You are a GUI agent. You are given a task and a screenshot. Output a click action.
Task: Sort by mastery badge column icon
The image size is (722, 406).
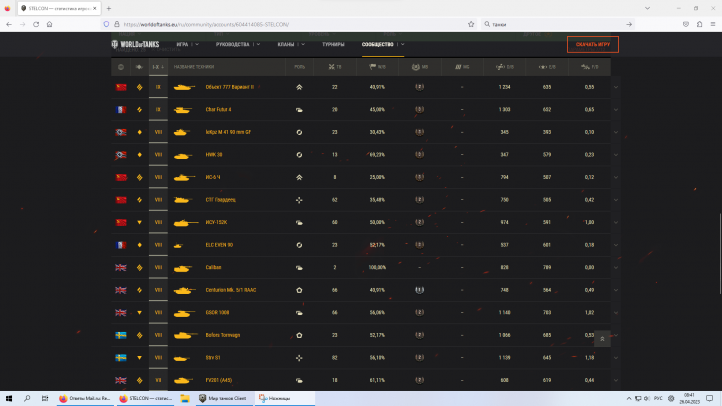pyautogui.click(x=418, y=67)
